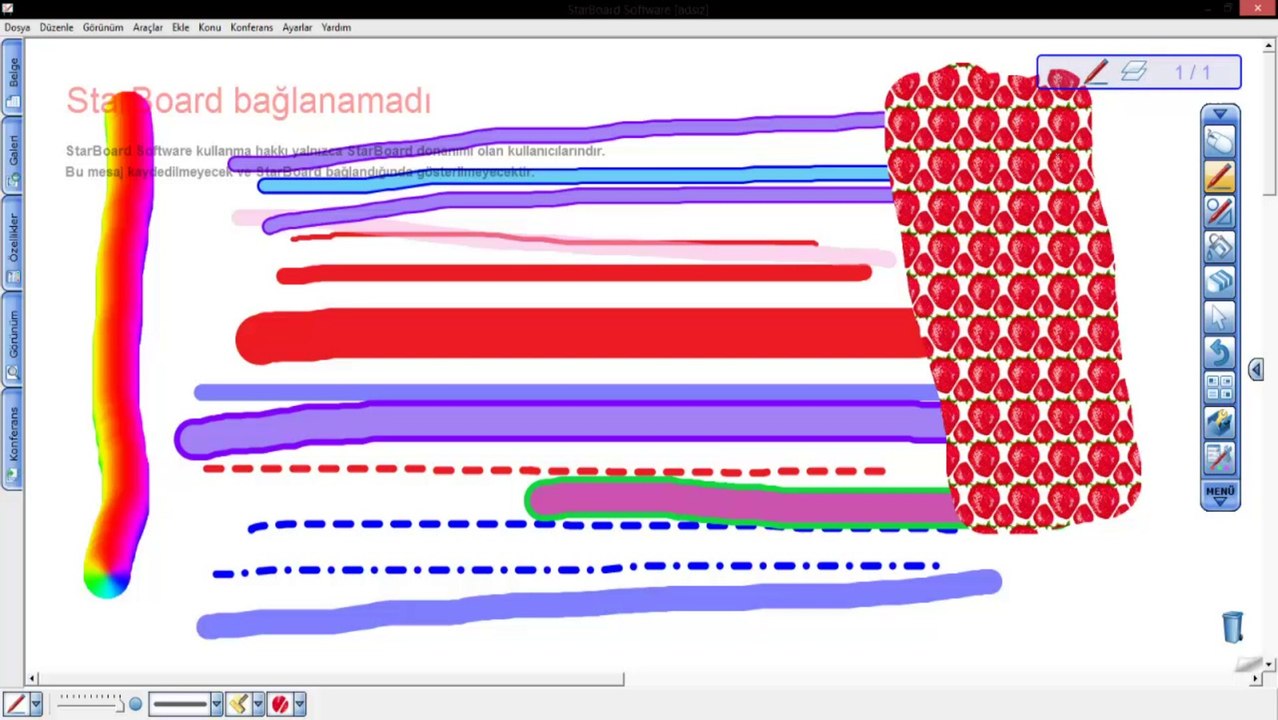Open the Dosya menu
The image size is (1278, 720).
click(17, 28)
